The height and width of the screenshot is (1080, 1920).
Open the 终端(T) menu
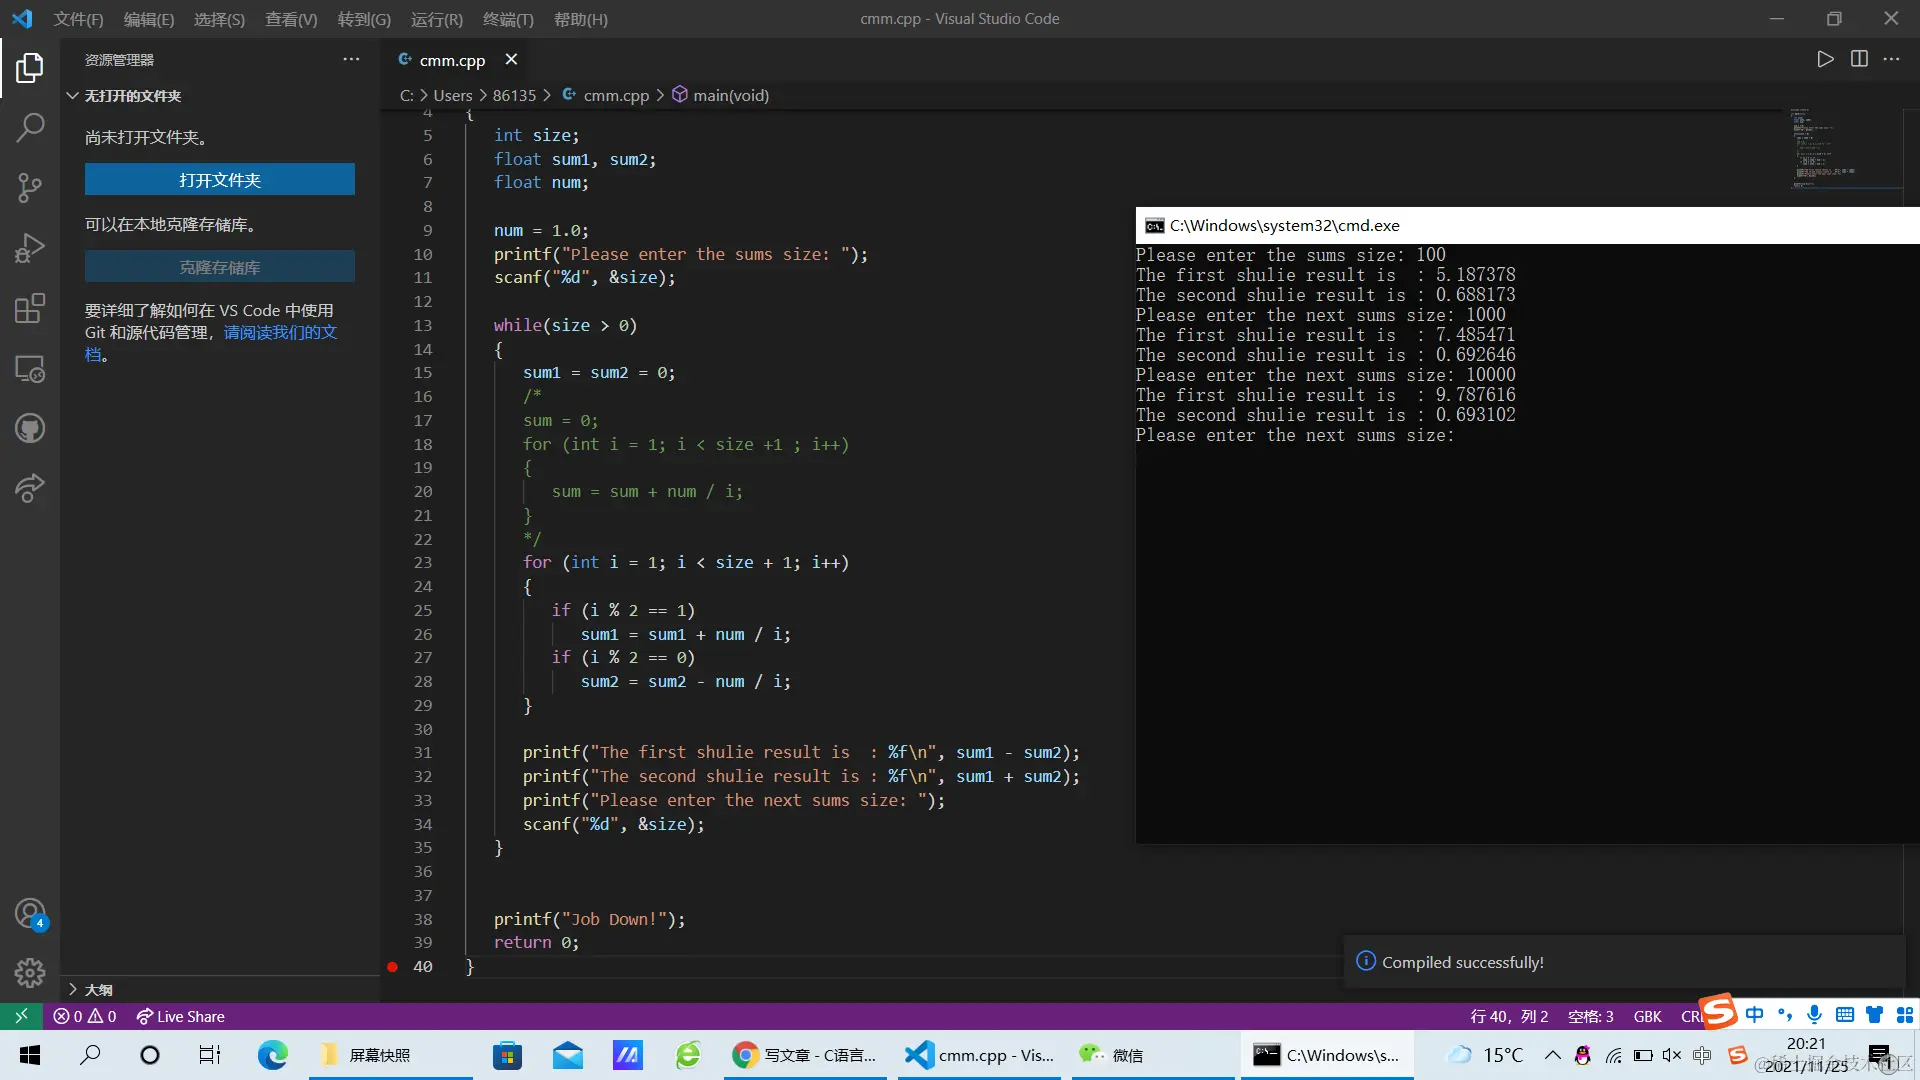508,19
